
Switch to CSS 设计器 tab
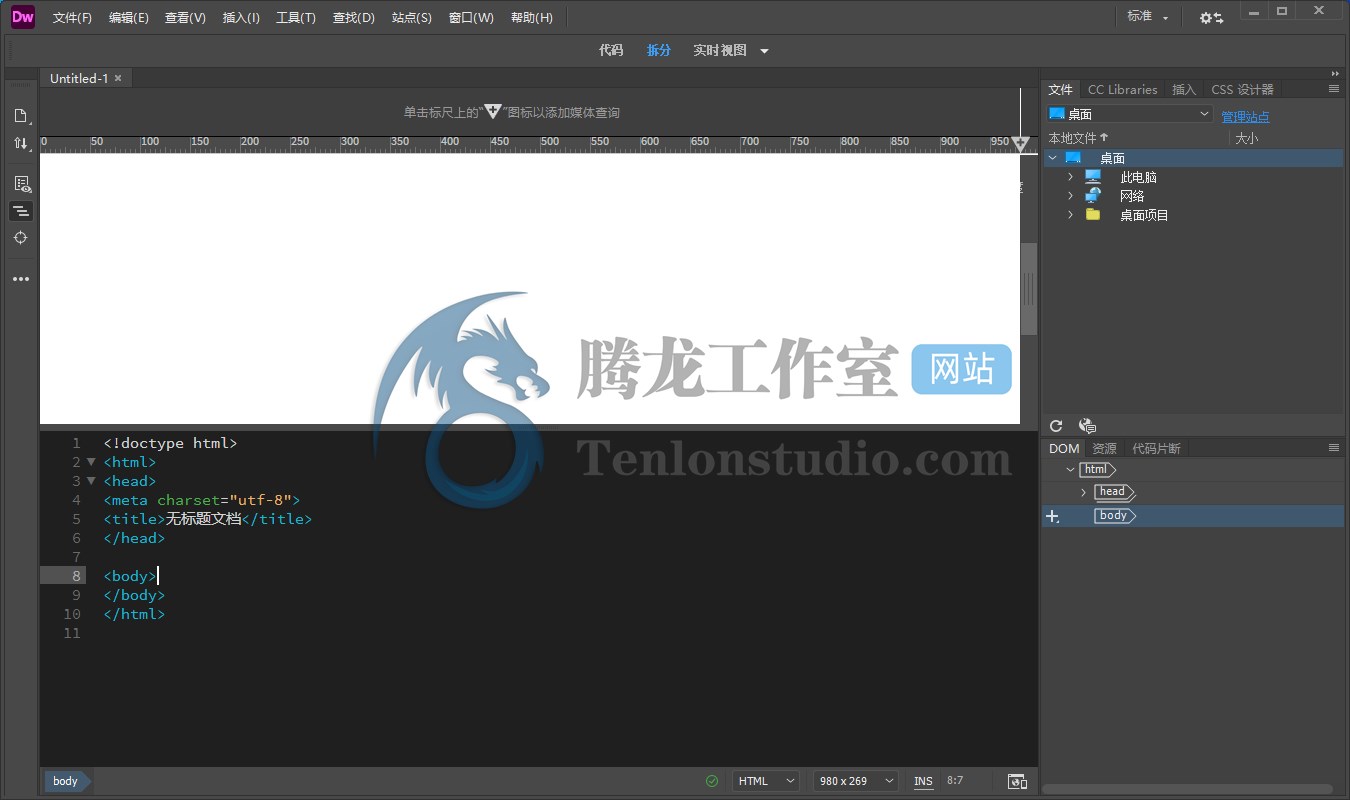pyautogui.click(x=1242, y=89)
